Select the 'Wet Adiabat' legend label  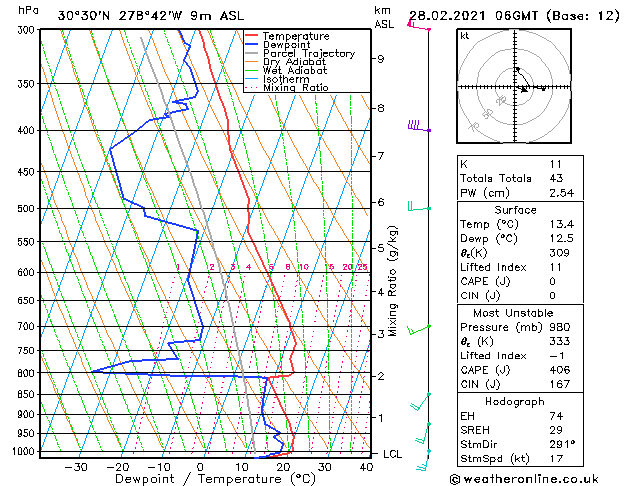(294, 70)
